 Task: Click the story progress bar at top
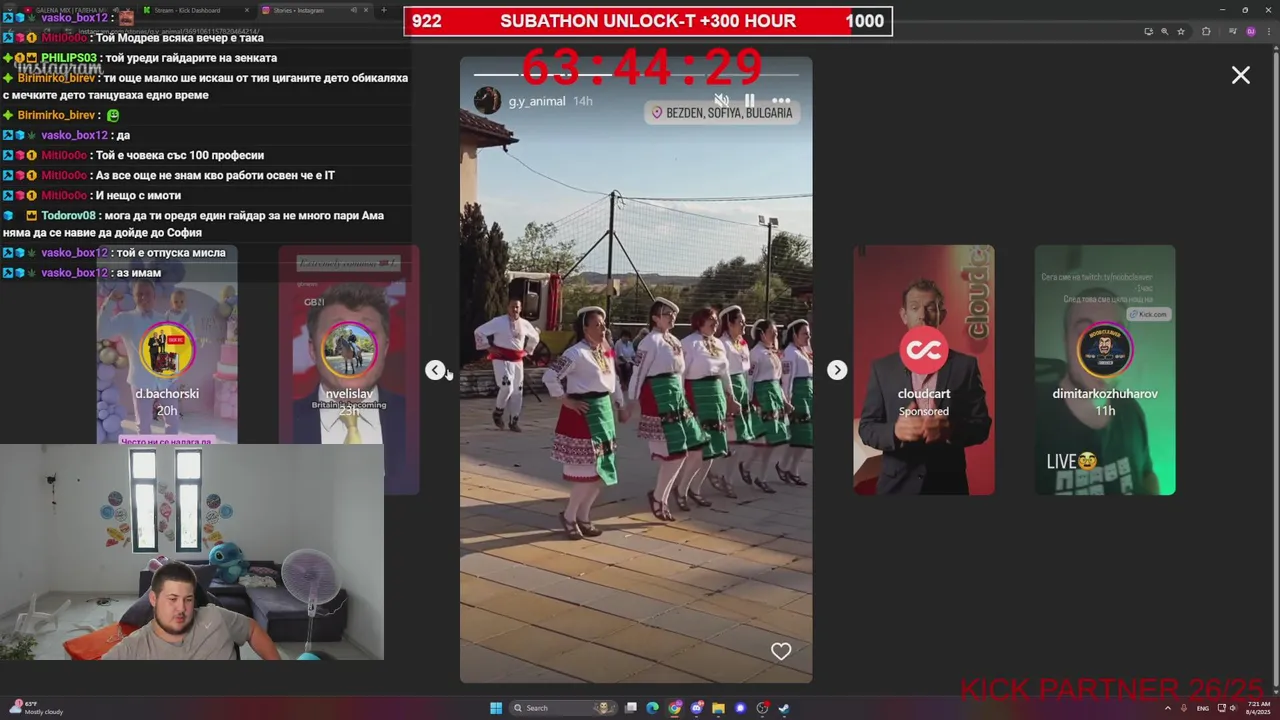[636, 74]
